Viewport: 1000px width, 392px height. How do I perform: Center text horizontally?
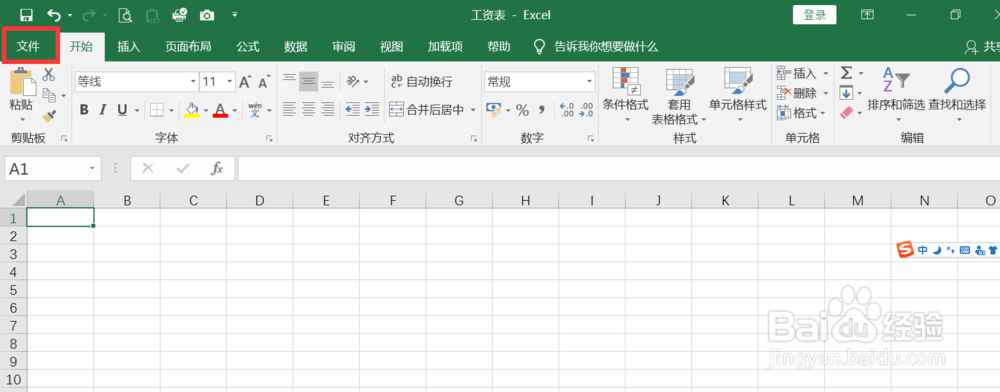coord(309,110)
